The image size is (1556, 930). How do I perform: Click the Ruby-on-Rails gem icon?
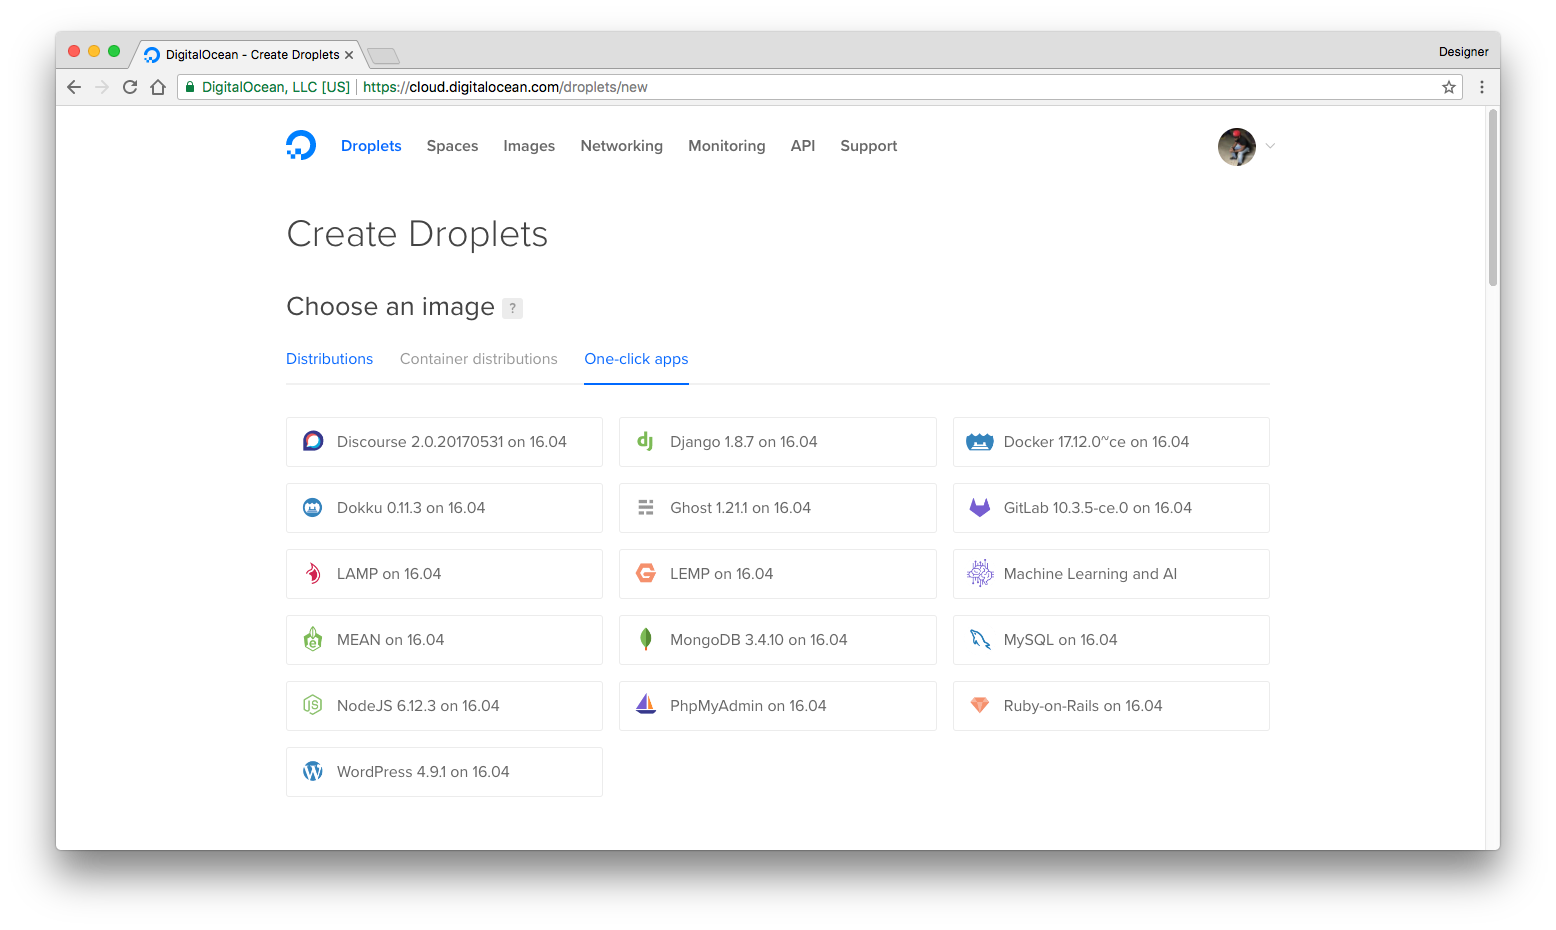980,705
